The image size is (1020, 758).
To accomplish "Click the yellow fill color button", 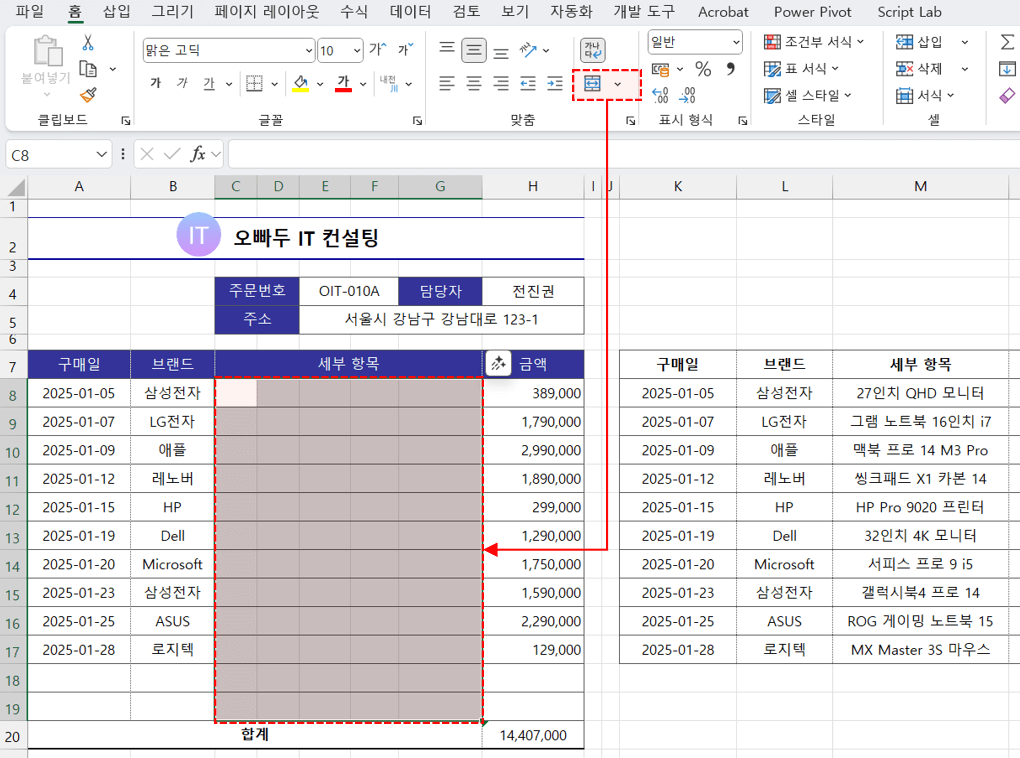I will [300, 84].
